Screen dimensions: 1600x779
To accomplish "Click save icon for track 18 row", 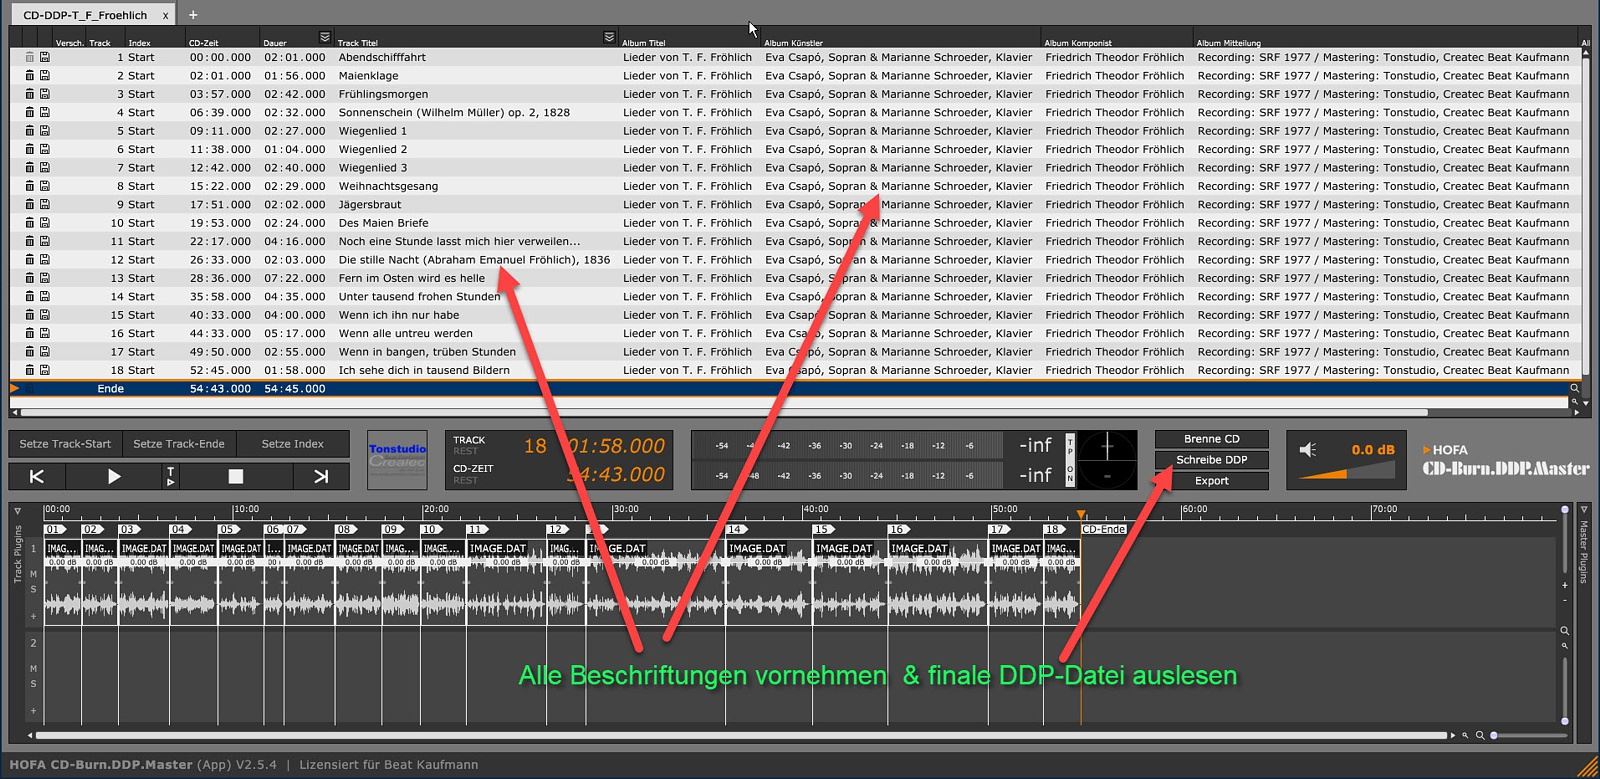I will pos(45,370).
